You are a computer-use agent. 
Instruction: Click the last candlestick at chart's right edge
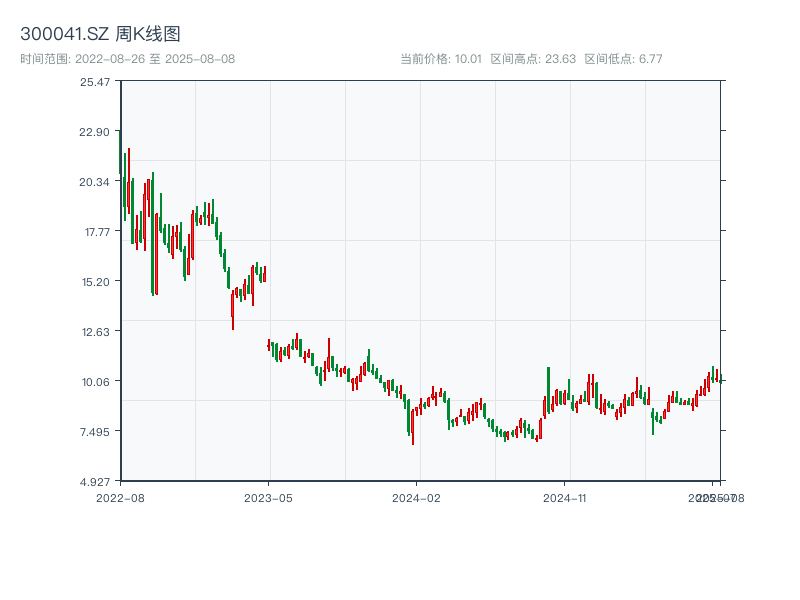(x=720, y=379)
